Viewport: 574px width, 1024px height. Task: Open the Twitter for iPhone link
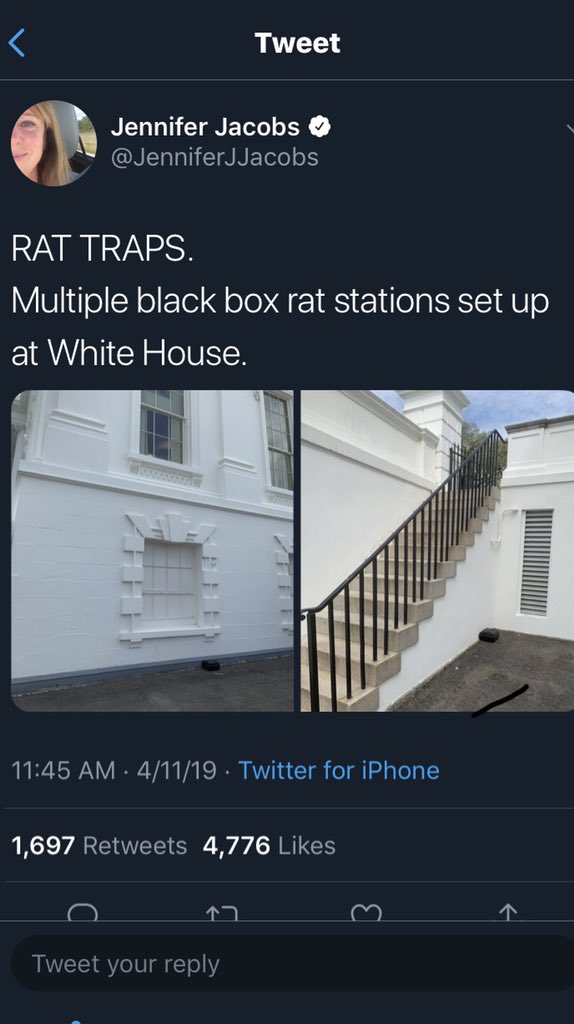(x=338, y=770)
